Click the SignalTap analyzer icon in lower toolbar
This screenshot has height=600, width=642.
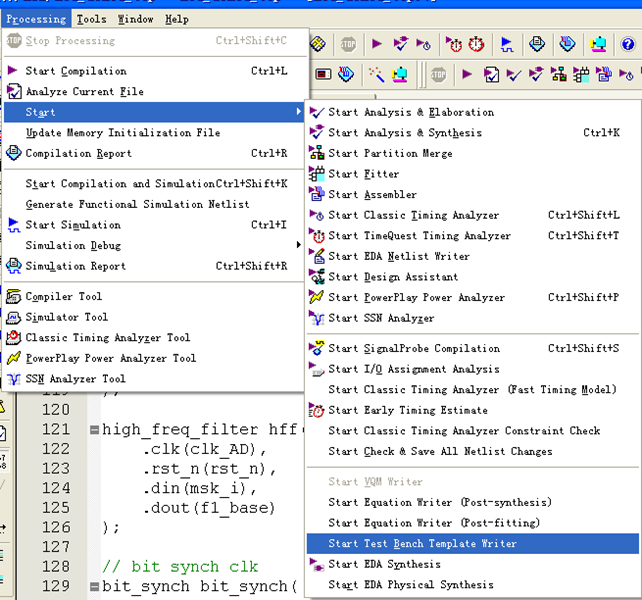pos(323,75)
